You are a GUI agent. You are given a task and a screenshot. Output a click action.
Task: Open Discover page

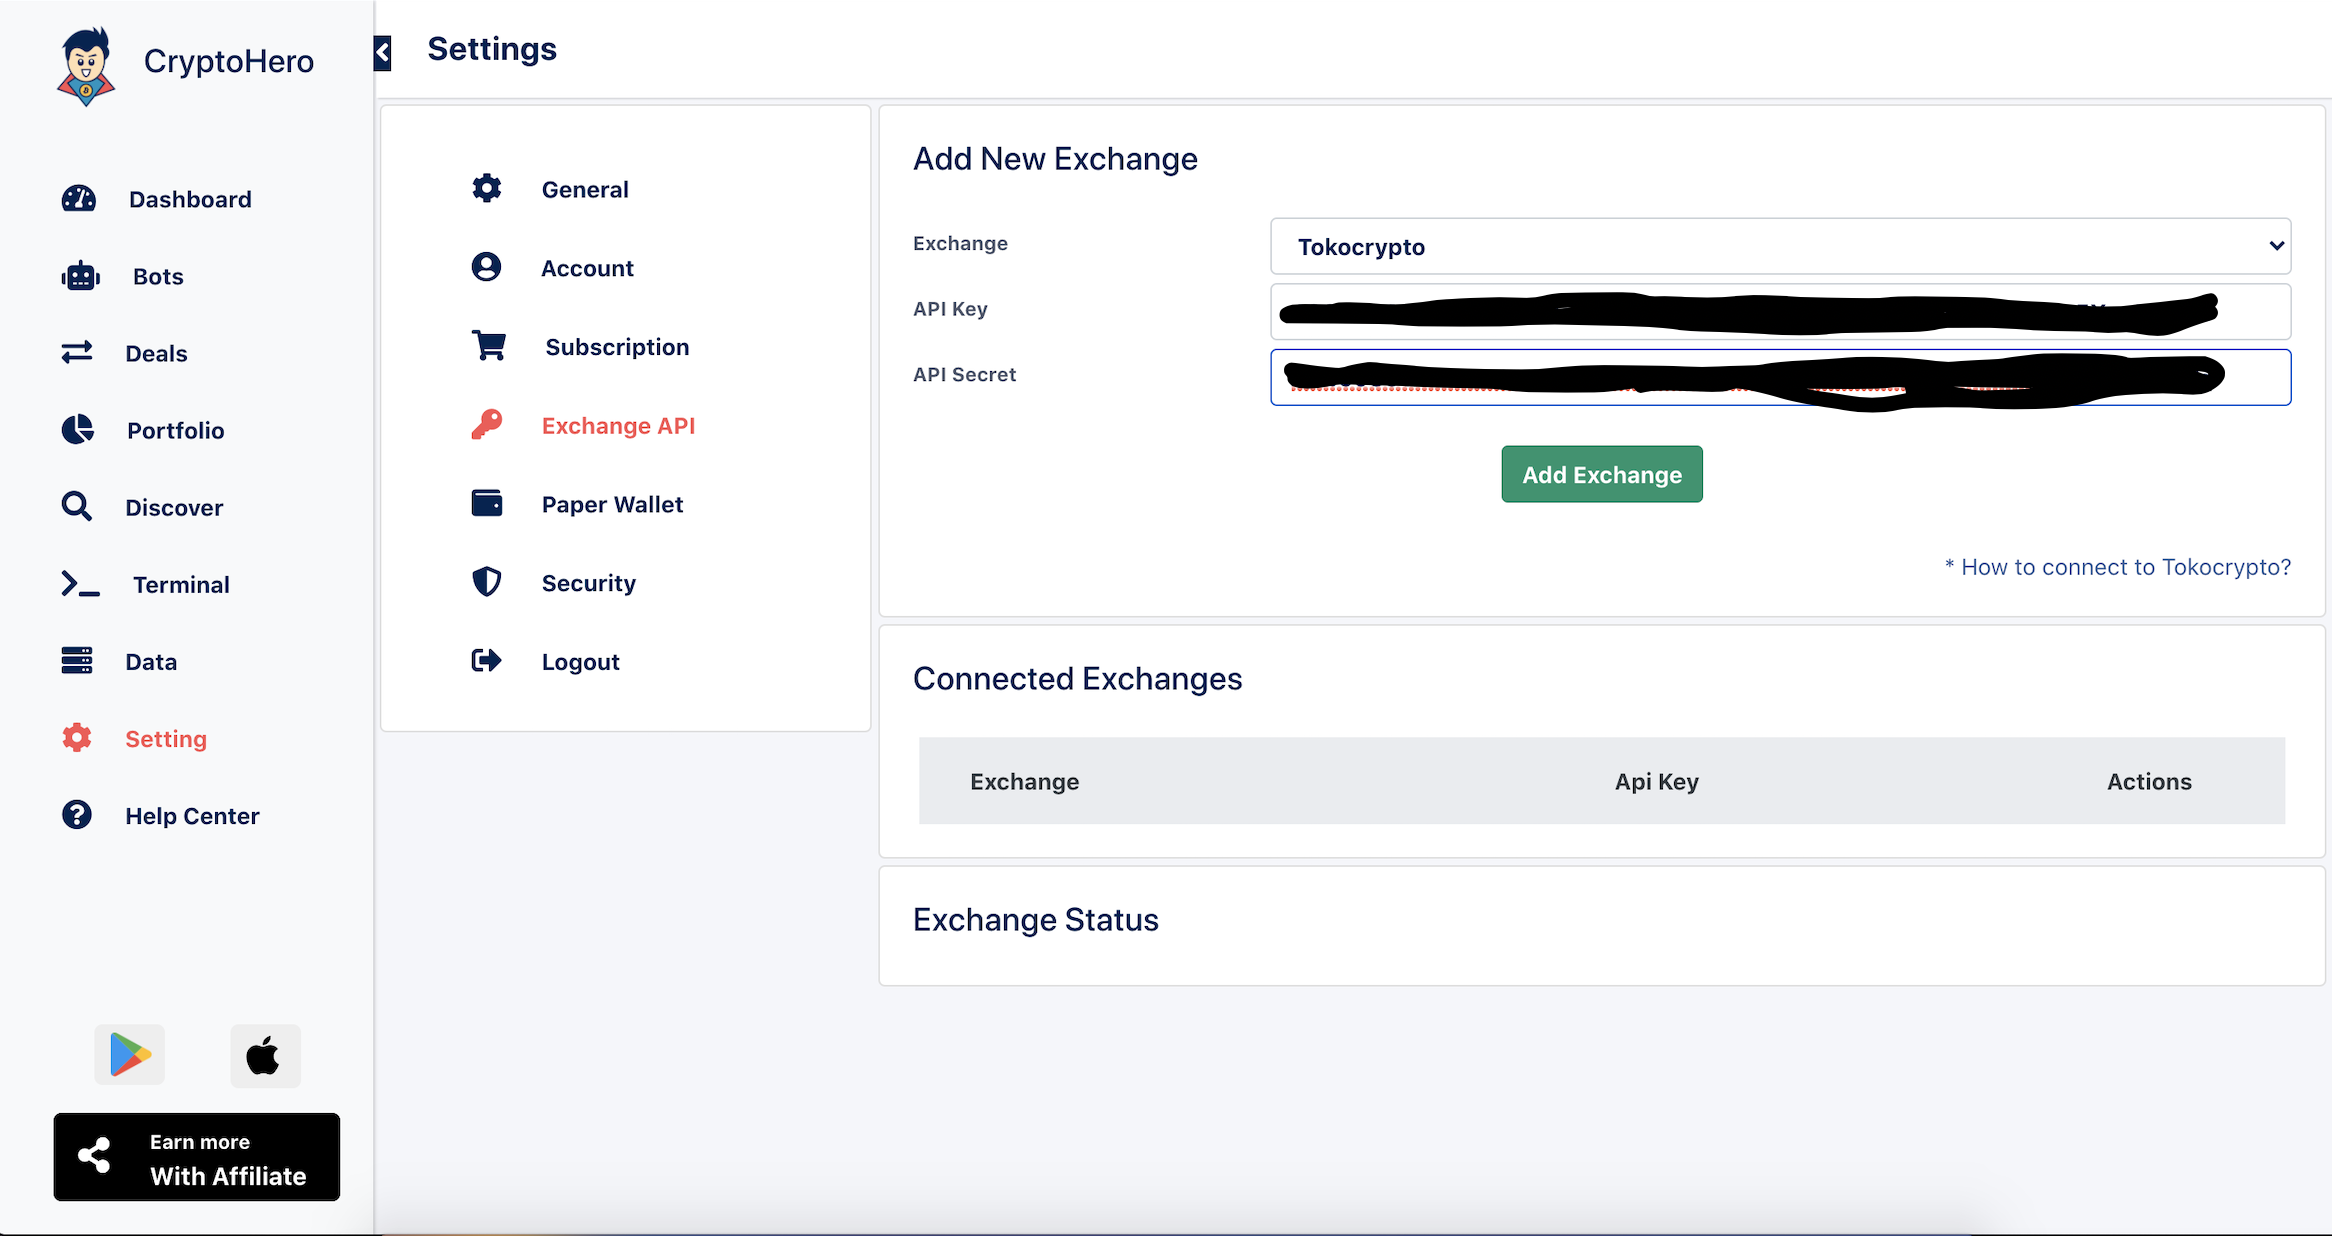pyautogui.click(x=174, y=507)
